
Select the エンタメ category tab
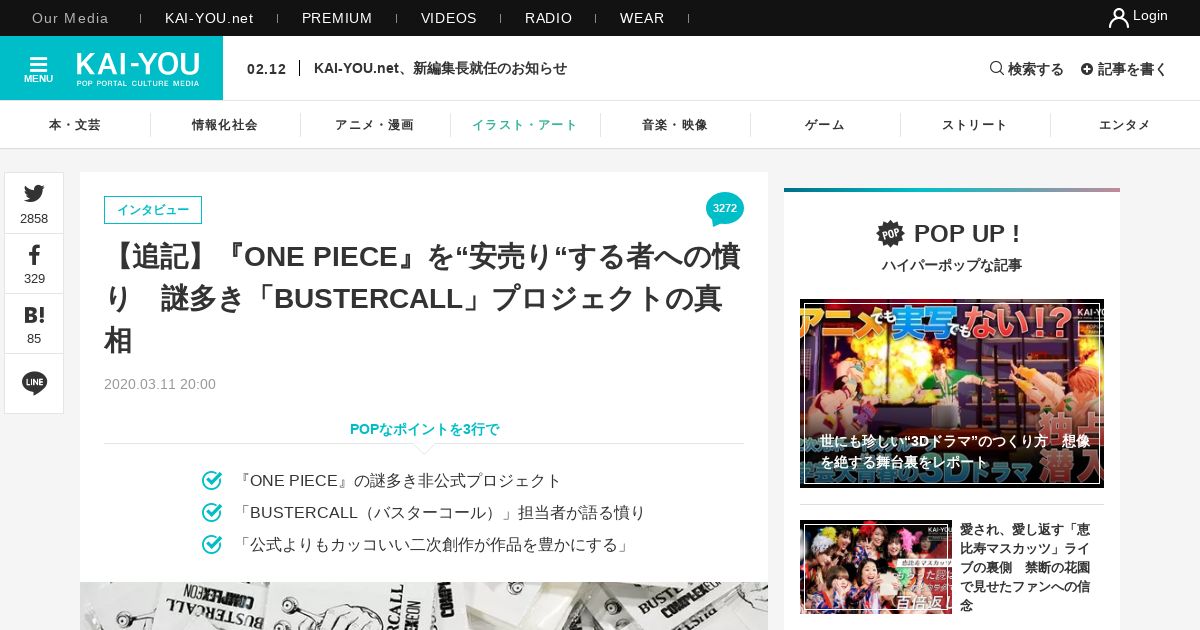pyautogui.click(x=1125, y=125)
